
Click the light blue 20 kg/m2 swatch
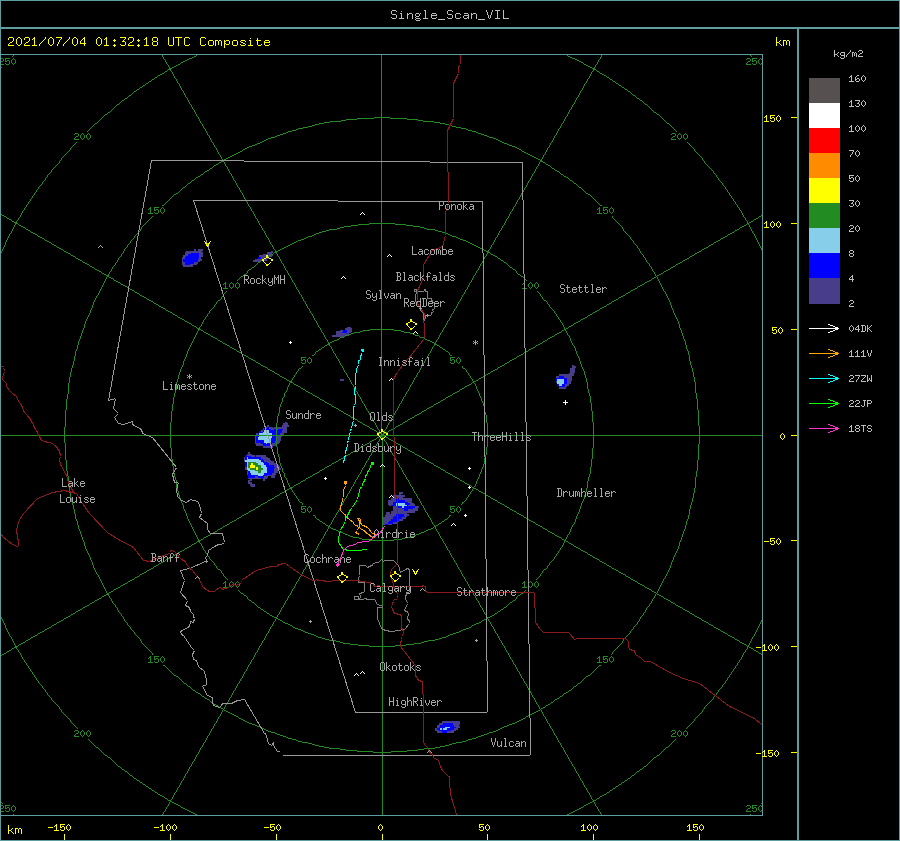coord(824,241)
